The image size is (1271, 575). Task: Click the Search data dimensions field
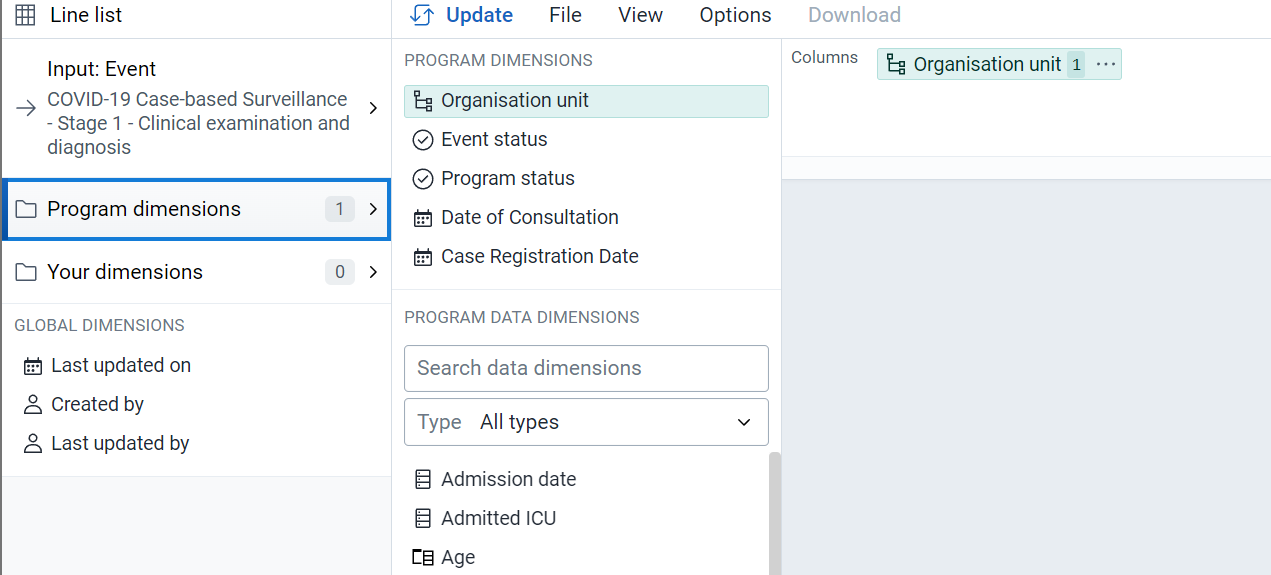(586, 368)
